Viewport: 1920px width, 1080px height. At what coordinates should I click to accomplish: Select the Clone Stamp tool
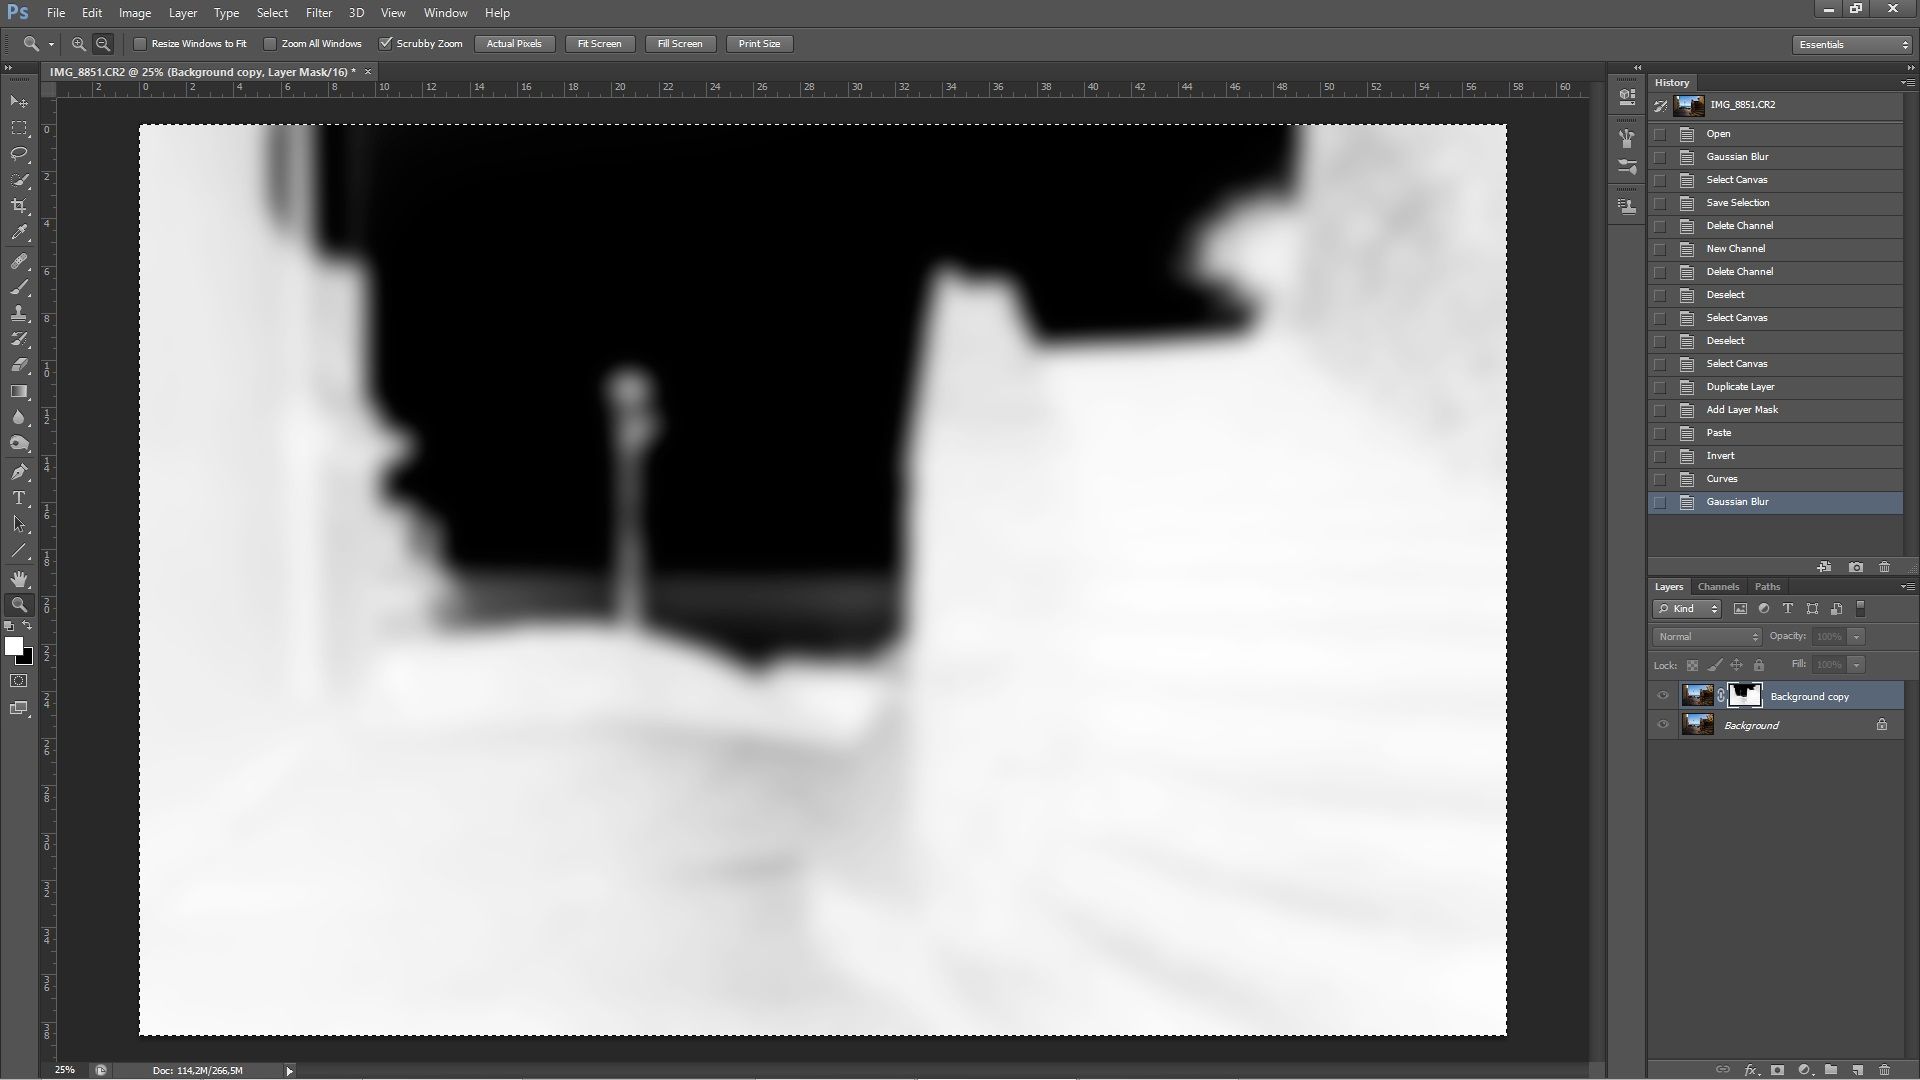coord(19,313)
